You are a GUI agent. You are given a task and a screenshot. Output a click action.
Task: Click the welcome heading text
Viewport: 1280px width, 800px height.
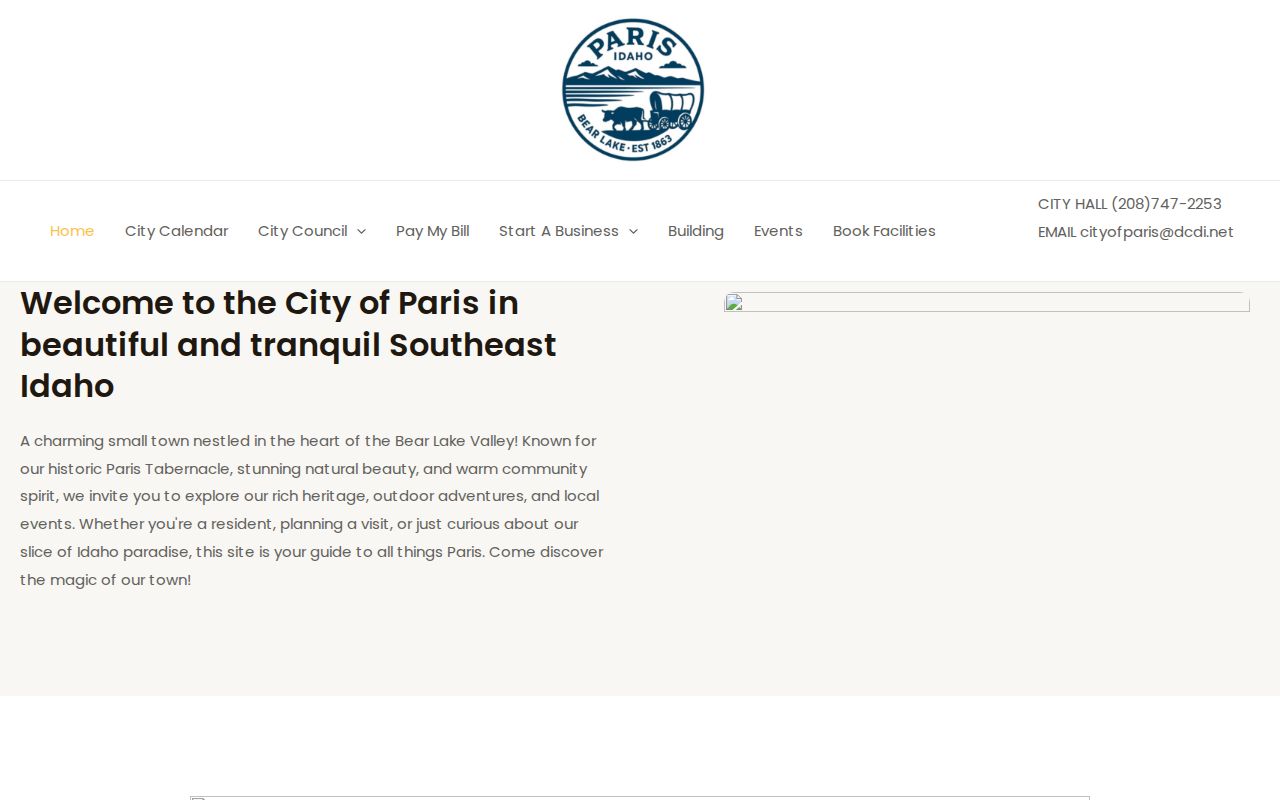coord(288,344)
